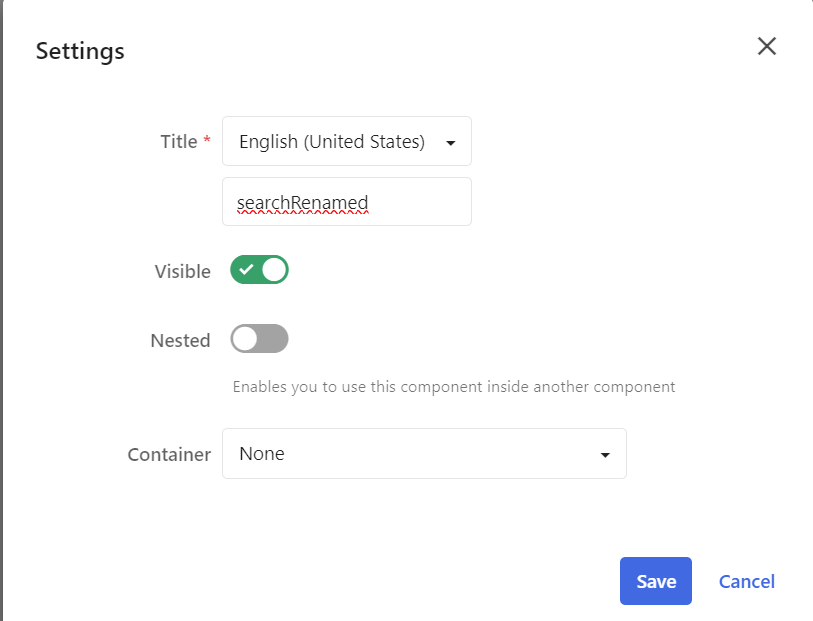
Task: Click the Nested label text
Action: coord(180,340)
